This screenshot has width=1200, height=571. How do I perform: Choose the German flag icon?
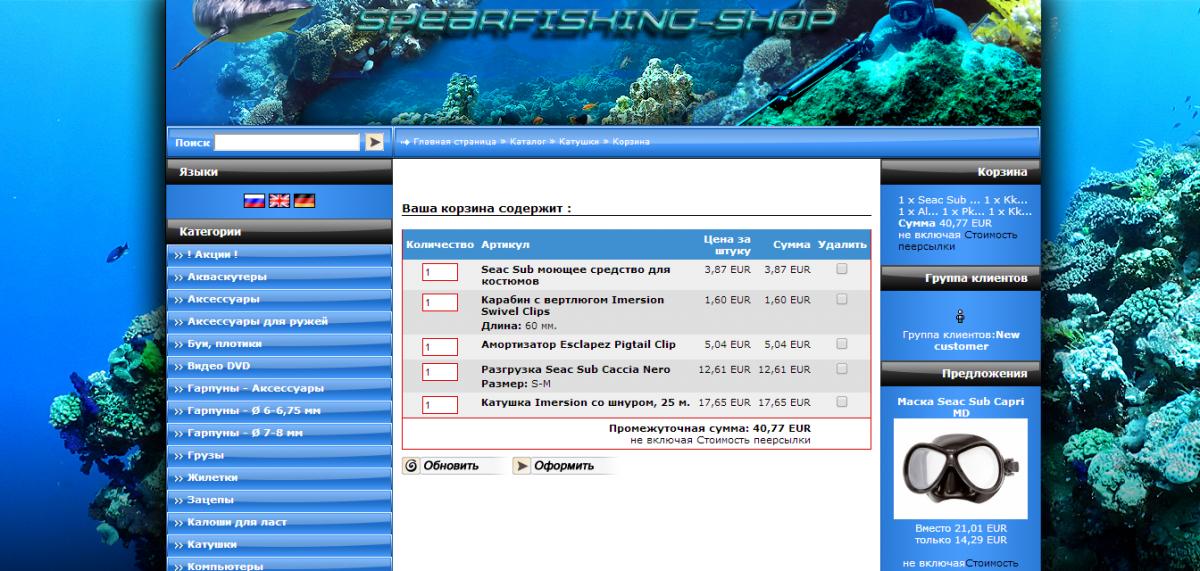tap(304, 200)
